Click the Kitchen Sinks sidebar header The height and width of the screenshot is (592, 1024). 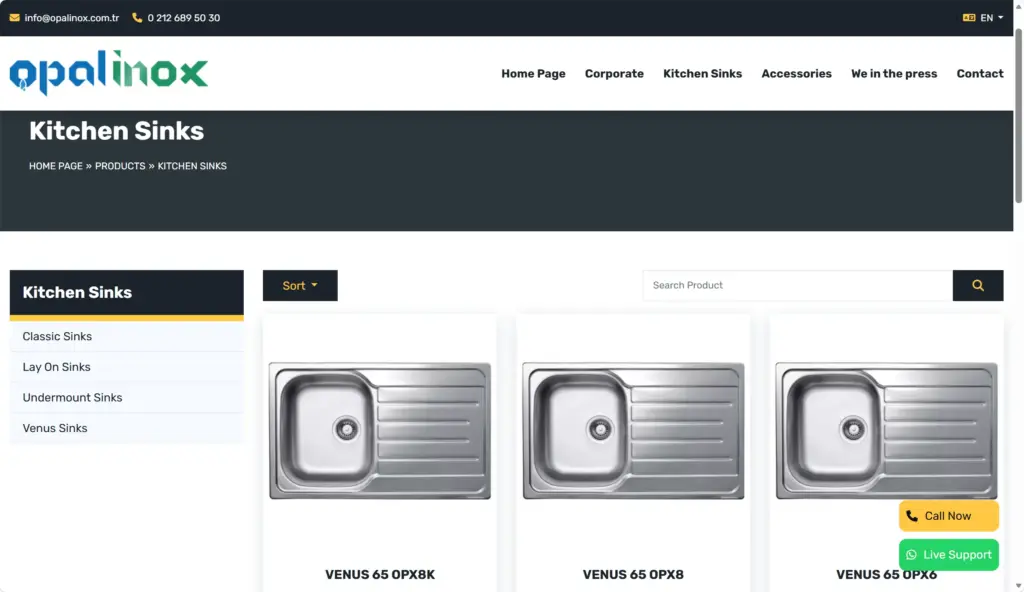[x=127, y=293]
